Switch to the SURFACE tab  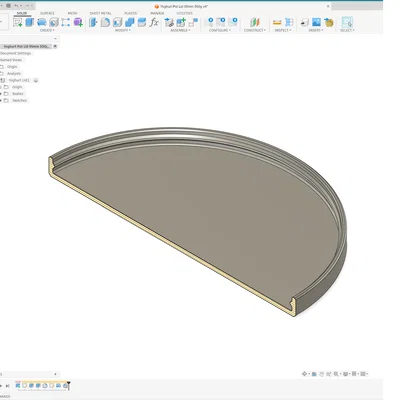click(47, 13)
